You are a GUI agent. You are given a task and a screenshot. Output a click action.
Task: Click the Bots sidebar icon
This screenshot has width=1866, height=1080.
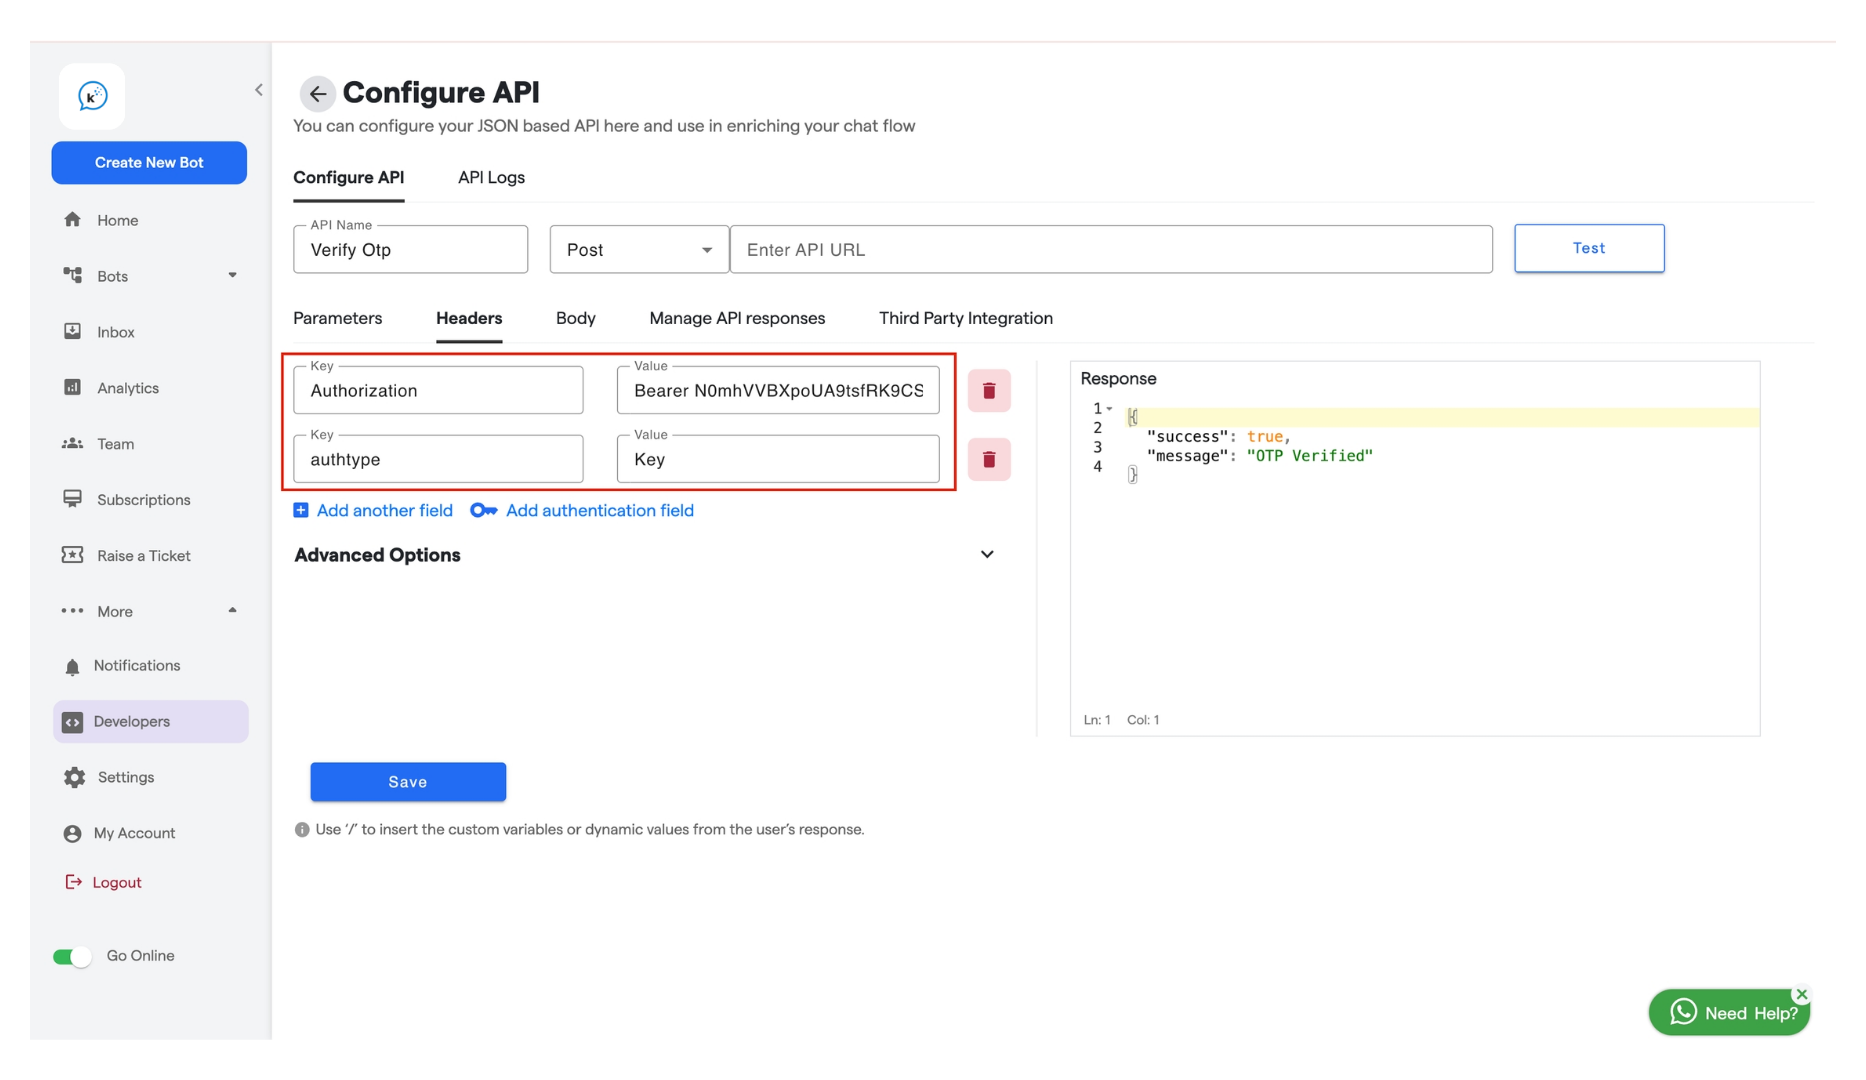(x=72, y=275)
